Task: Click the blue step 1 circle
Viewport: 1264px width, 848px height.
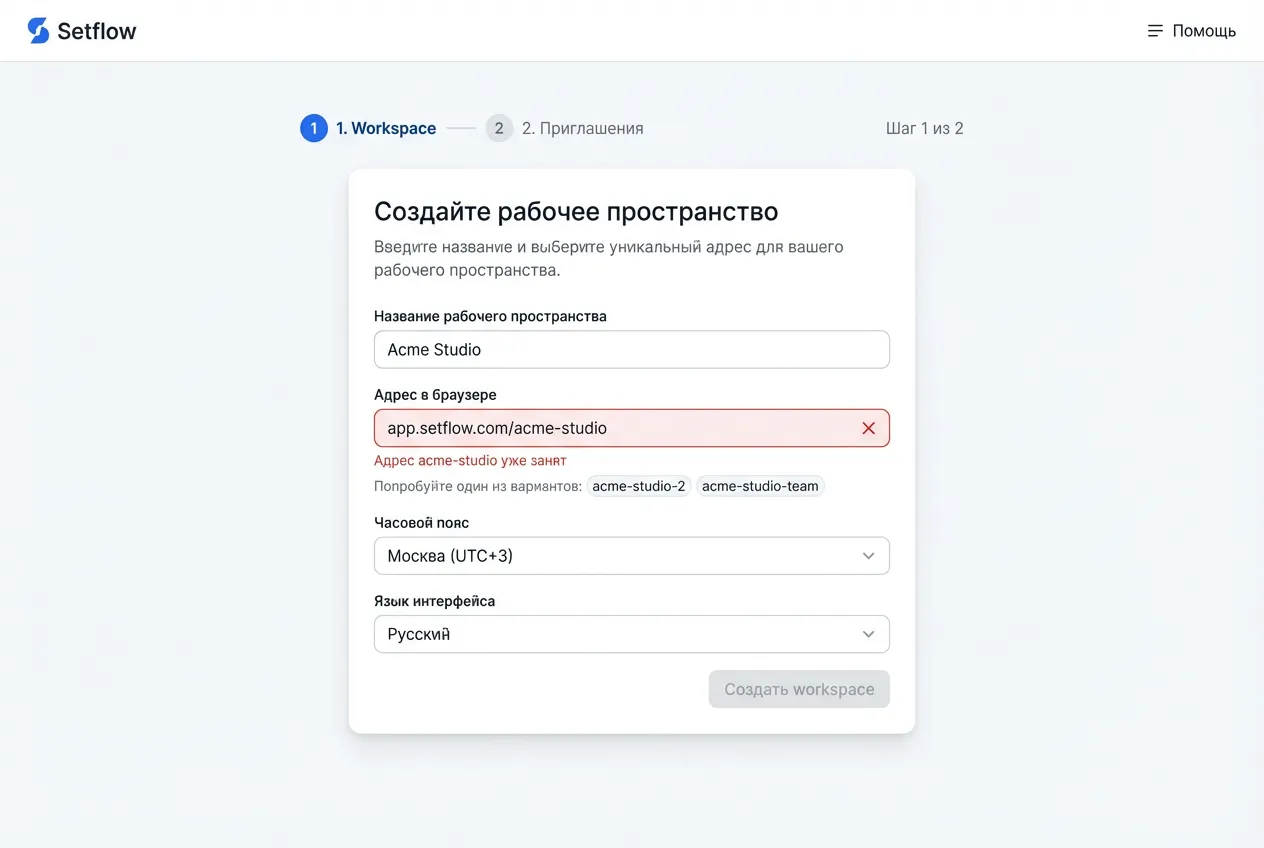Action: click(314, 128)
